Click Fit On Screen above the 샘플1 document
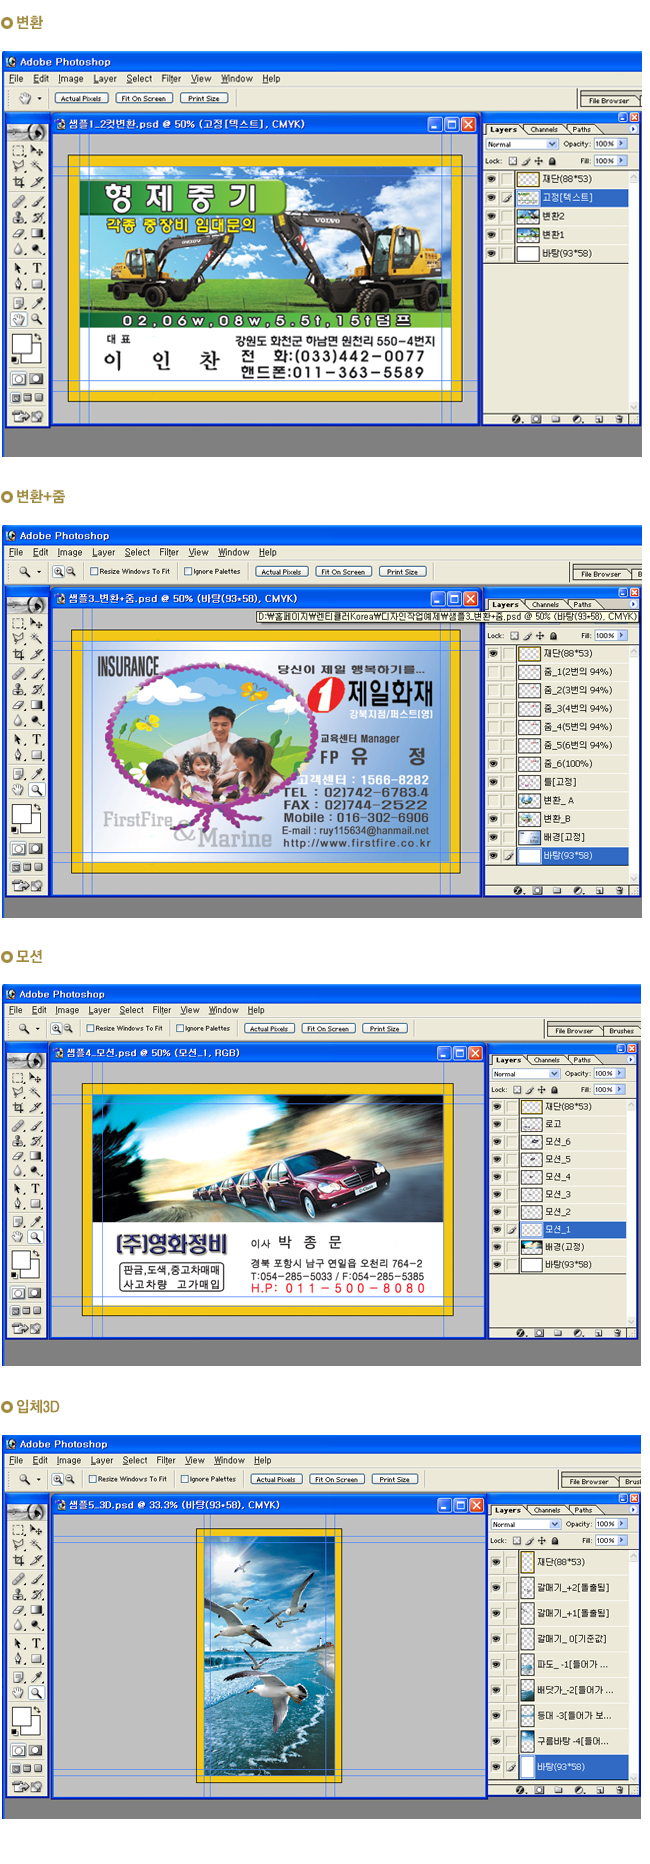This screenshot has width=650, height=1864. (143, 98)
